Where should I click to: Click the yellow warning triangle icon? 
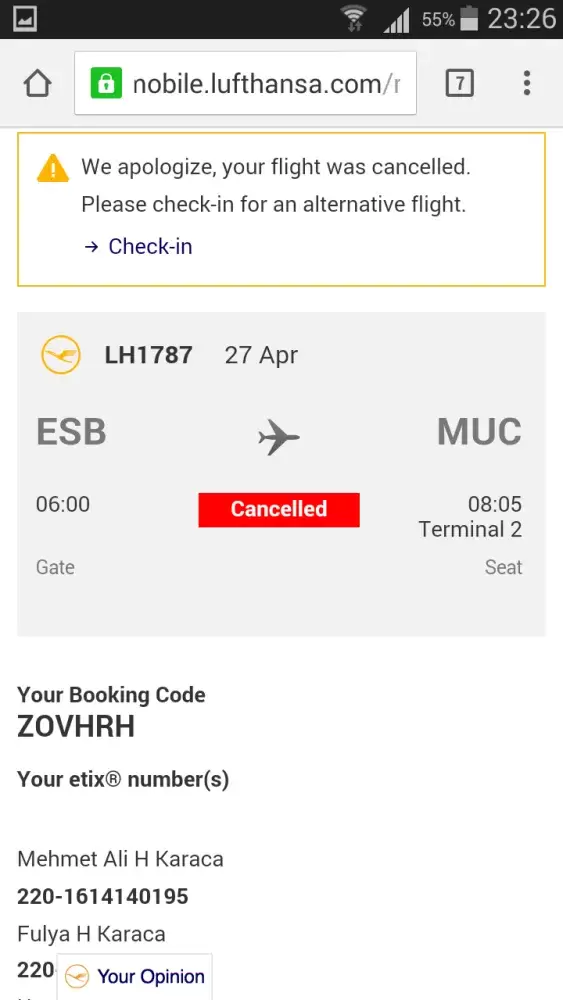pyautogui.click(x=53, y=168)
